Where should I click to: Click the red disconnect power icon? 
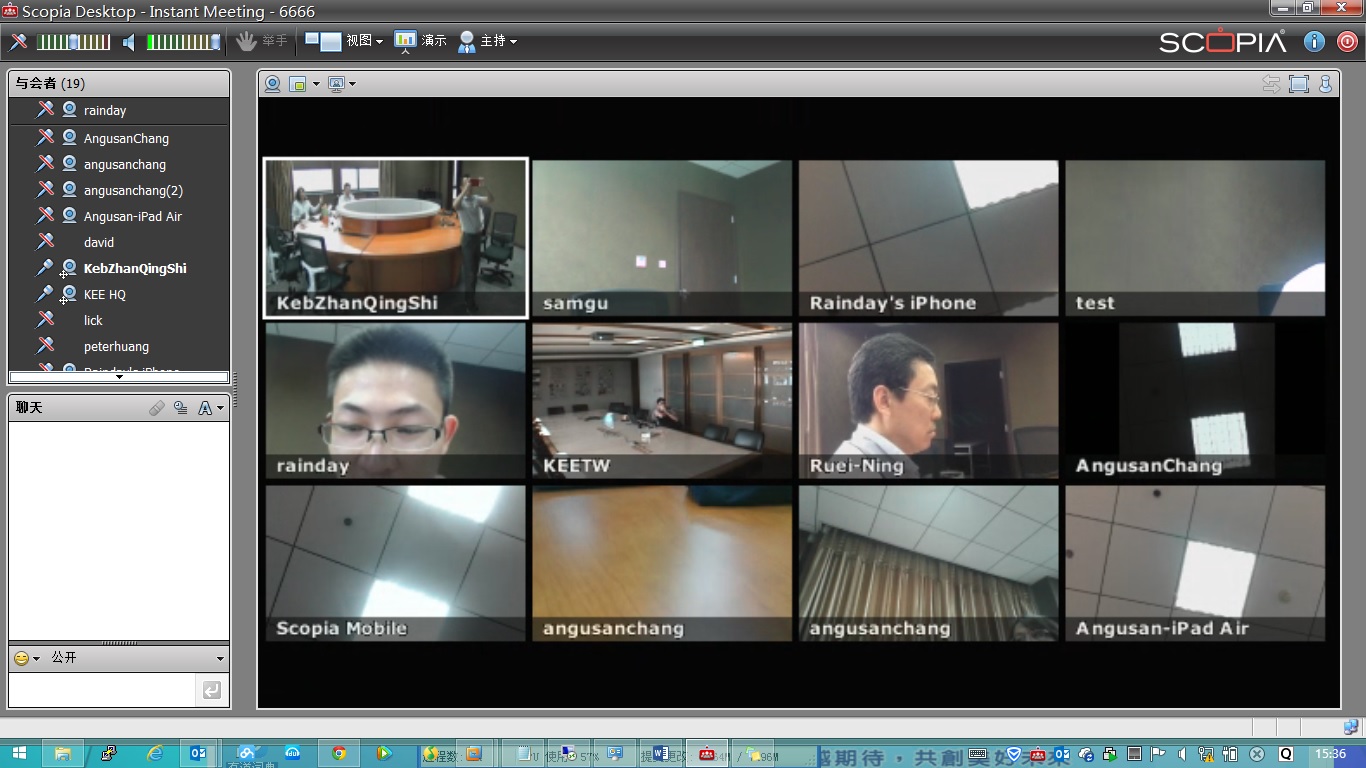[x=1346, y=42]
